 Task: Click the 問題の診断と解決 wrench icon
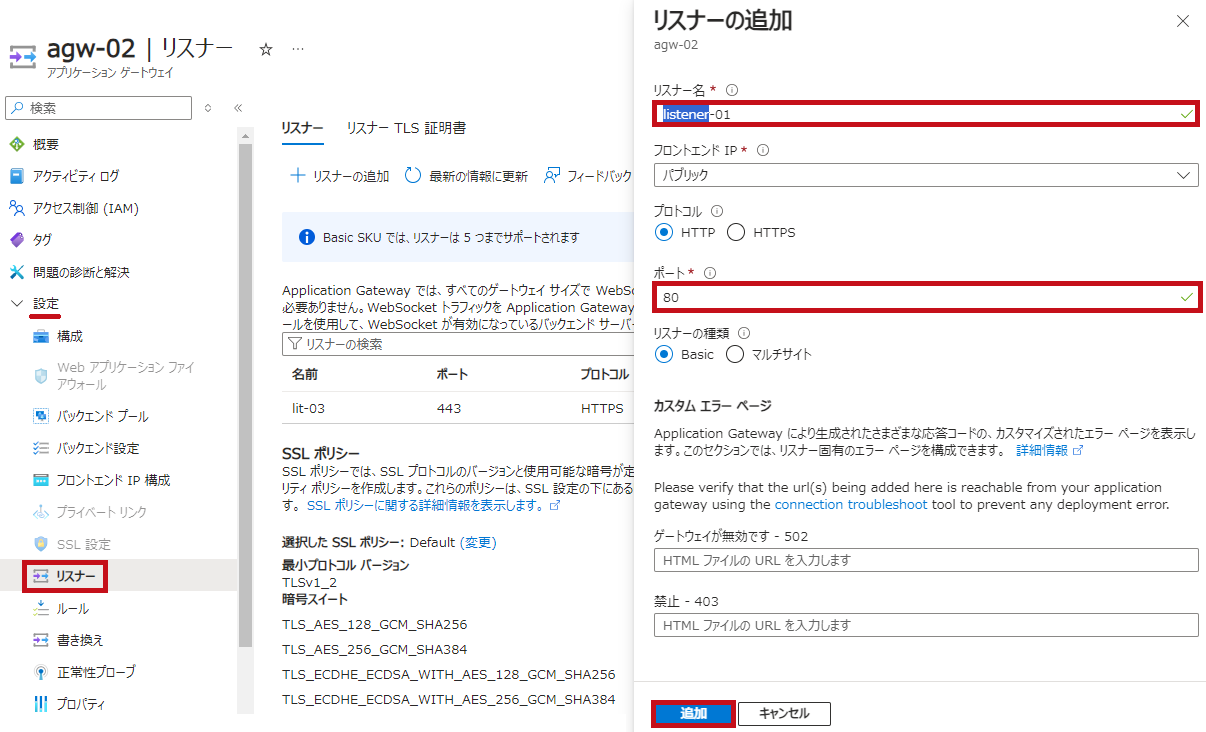point(16,272)
